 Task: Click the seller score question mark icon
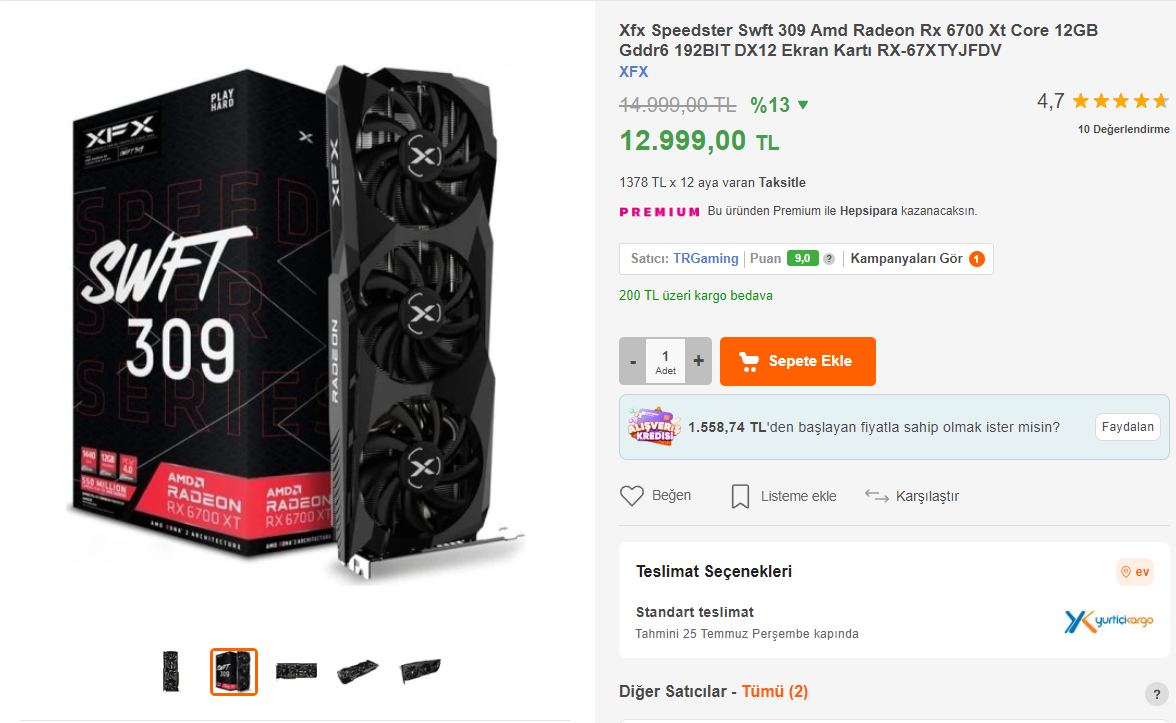[829, 259]
